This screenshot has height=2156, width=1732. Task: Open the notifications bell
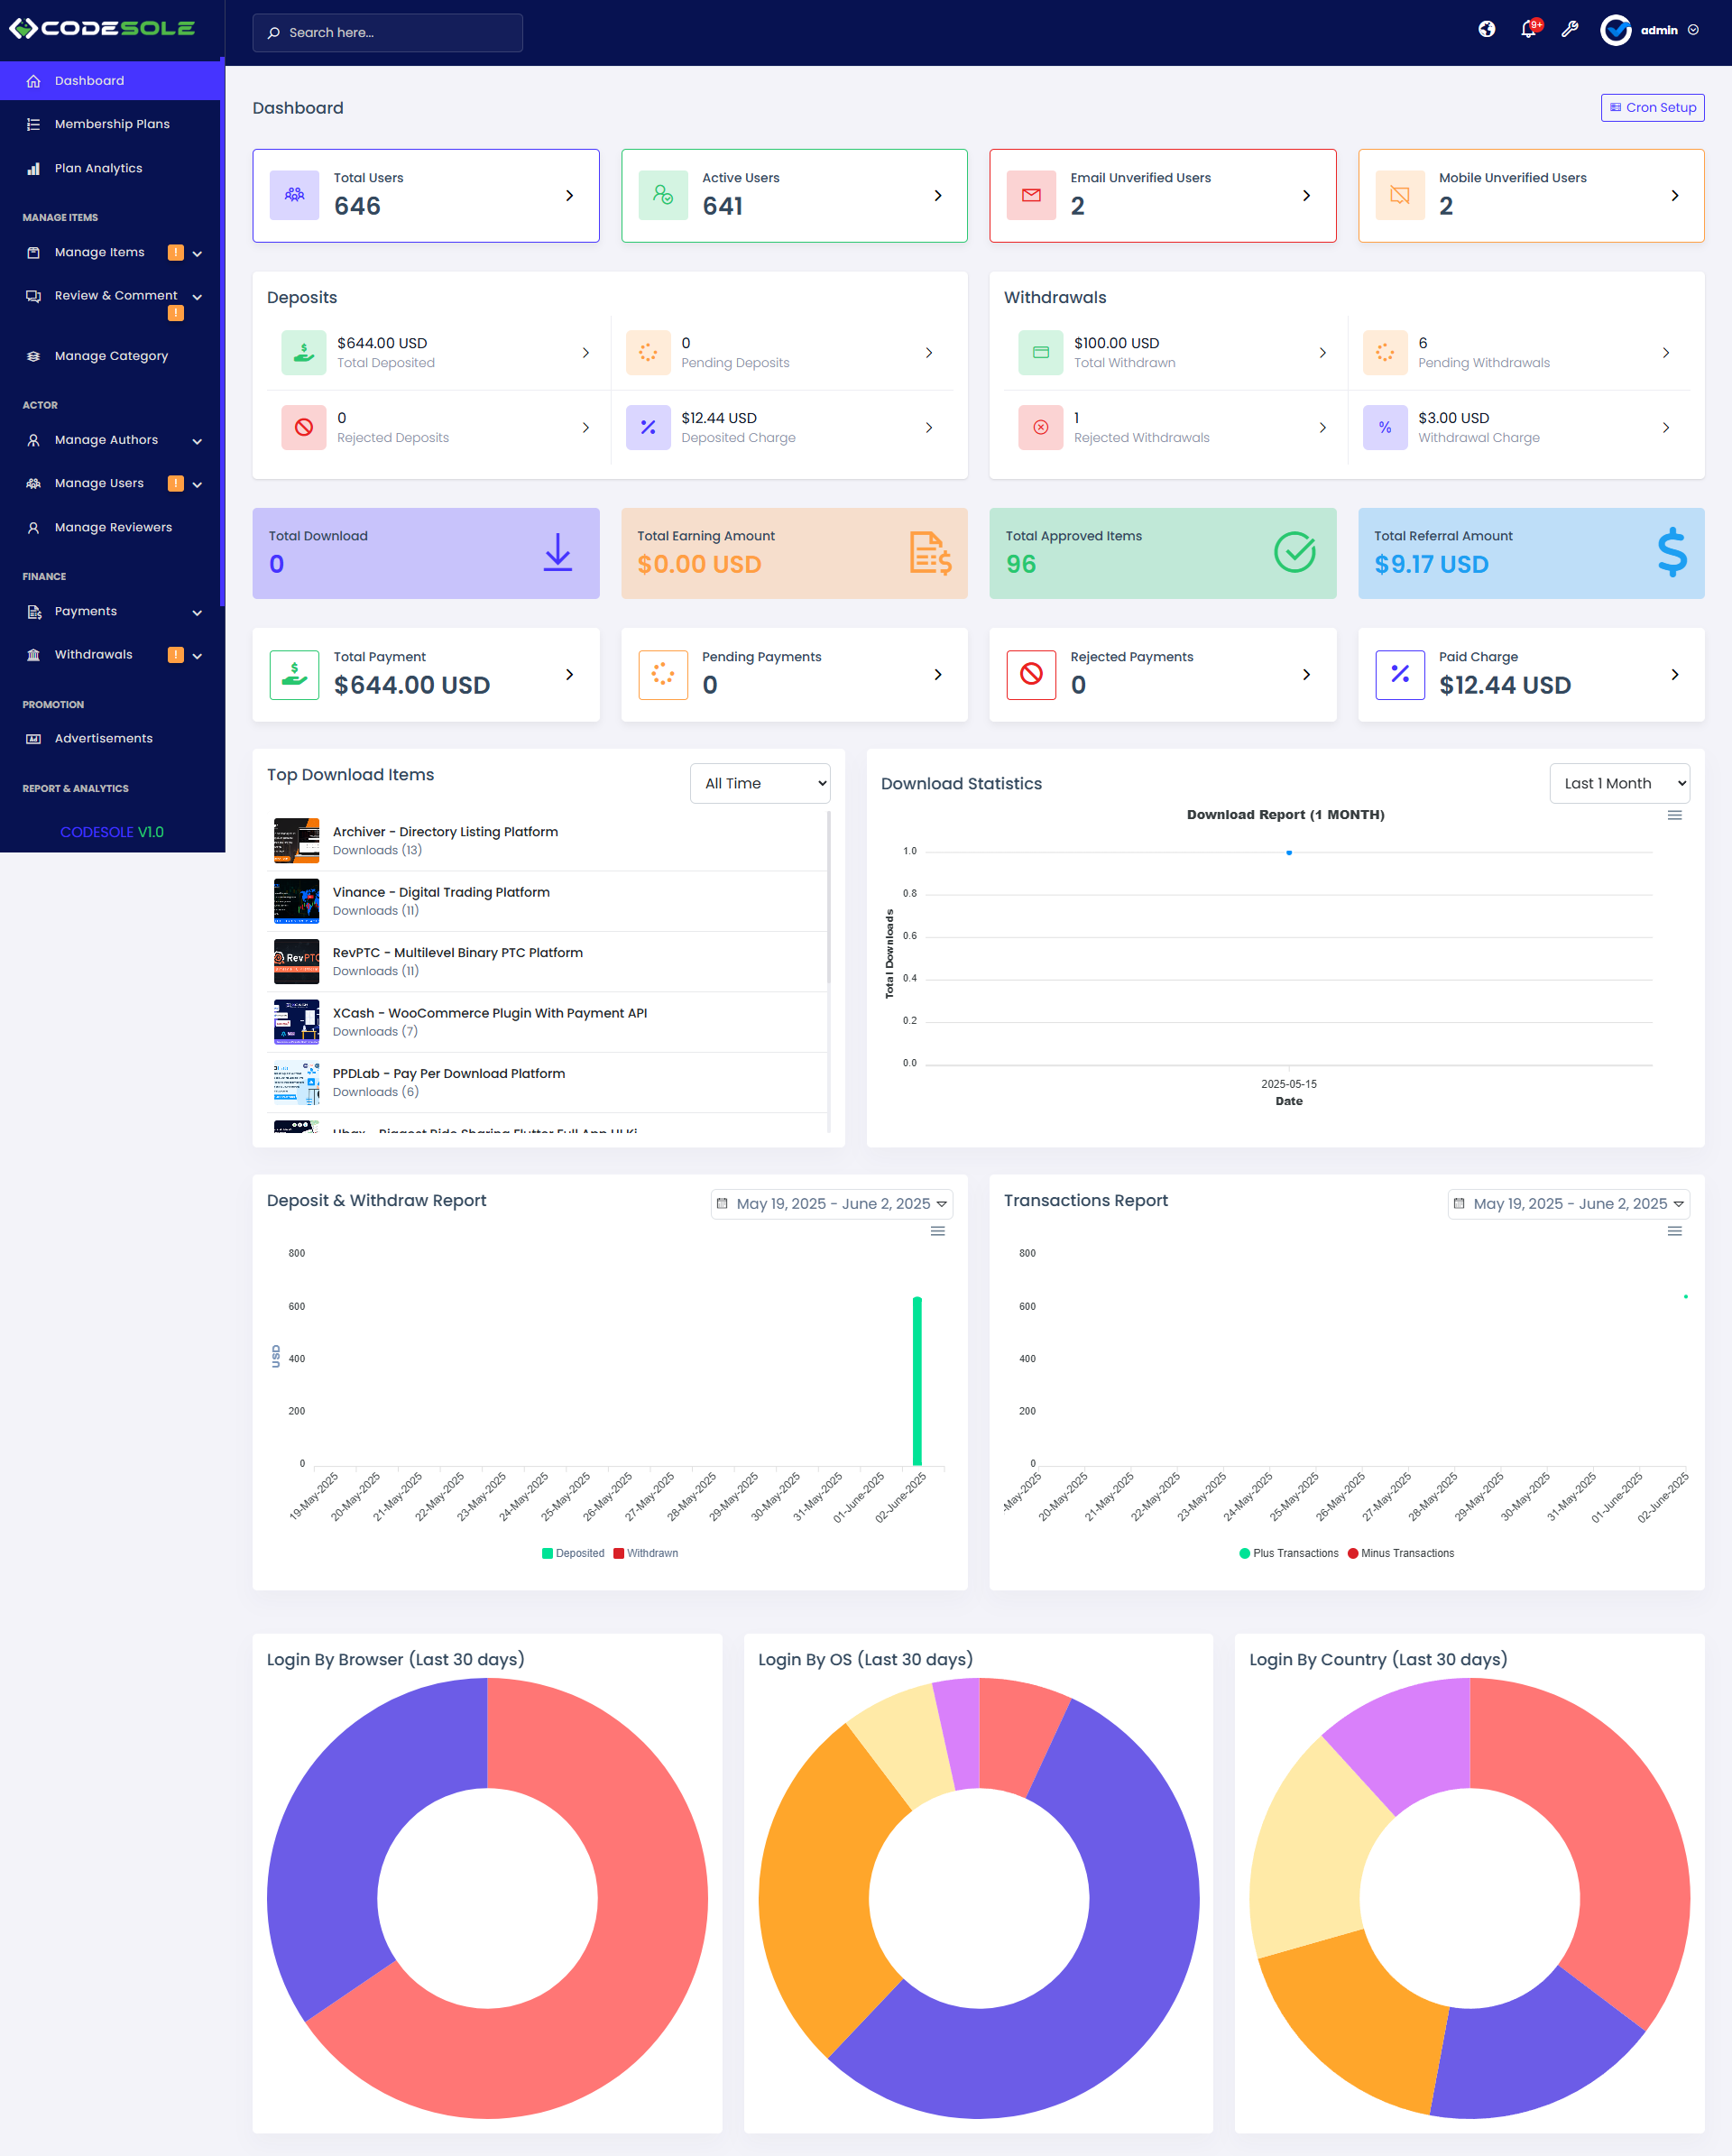[x=1528, y=30]
